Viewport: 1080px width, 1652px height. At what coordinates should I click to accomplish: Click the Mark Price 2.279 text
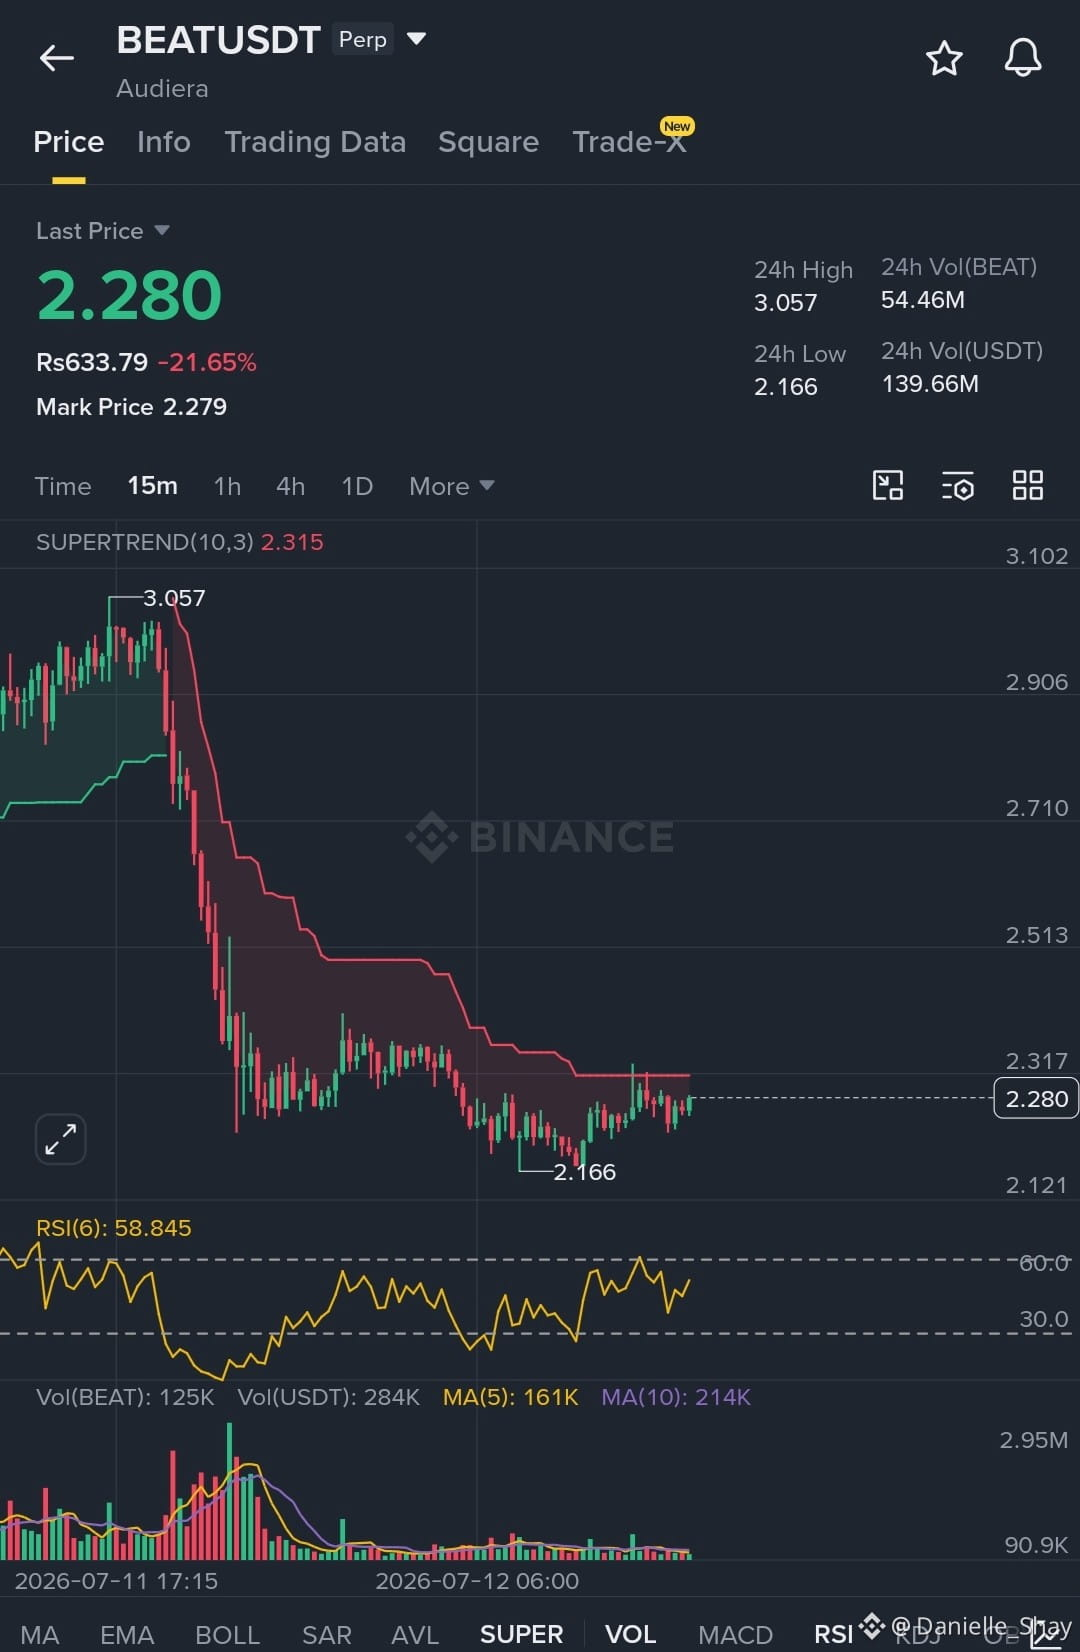point(131,407)
